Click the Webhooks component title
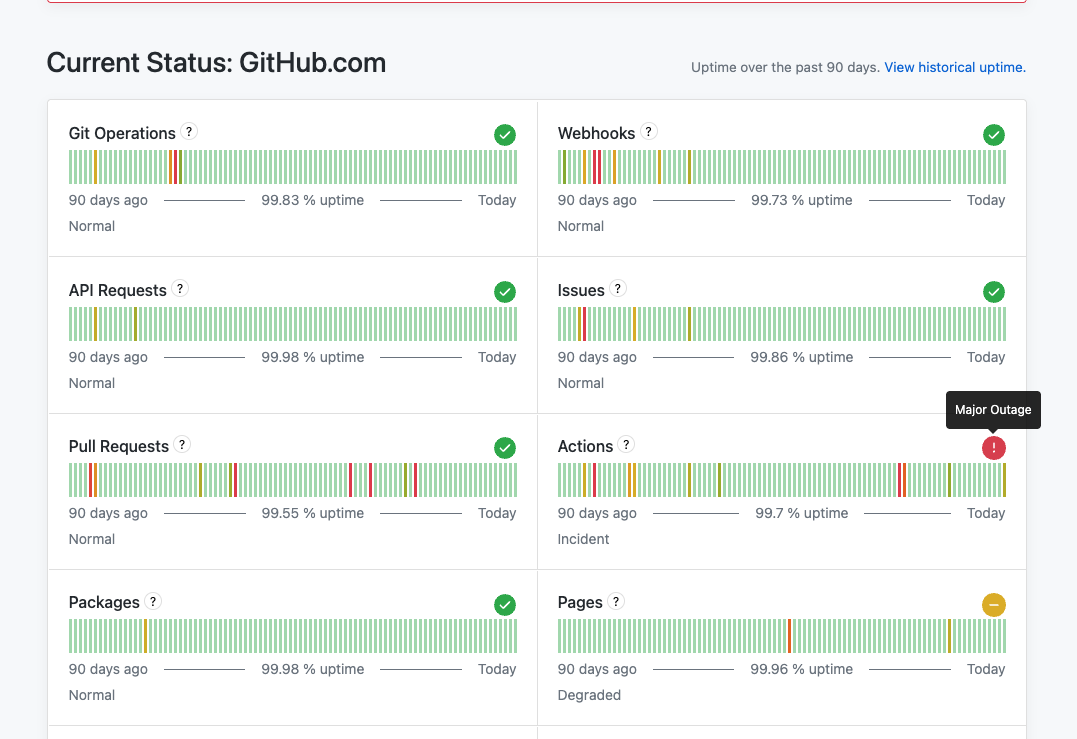 coord(596,133)
